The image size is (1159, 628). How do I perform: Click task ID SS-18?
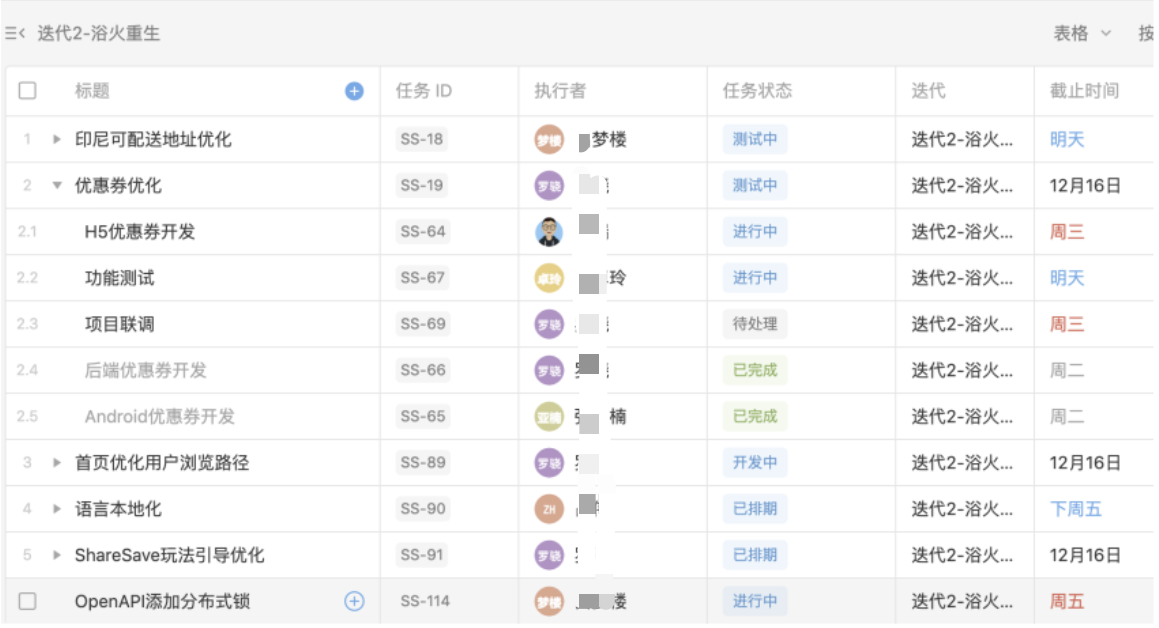point(422,139)
